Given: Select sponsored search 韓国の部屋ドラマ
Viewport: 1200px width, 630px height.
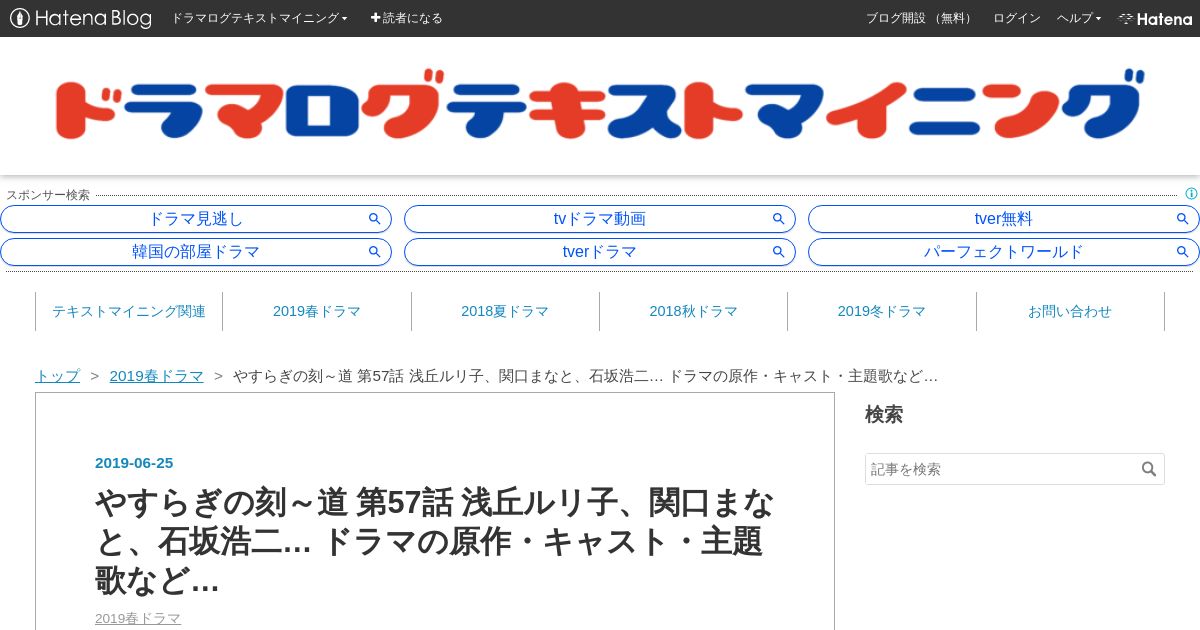Looking at the screenshot, I should [196, 252].
